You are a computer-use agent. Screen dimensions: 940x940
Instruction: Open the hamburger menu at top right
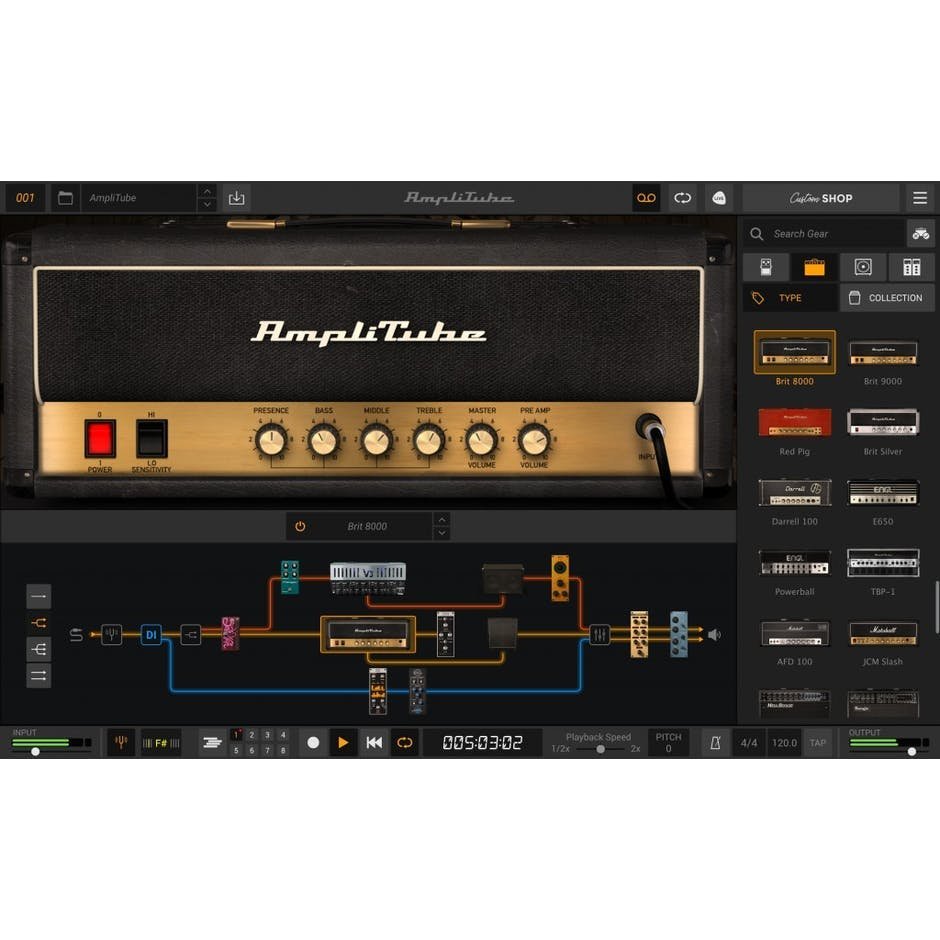click(920, 198)
